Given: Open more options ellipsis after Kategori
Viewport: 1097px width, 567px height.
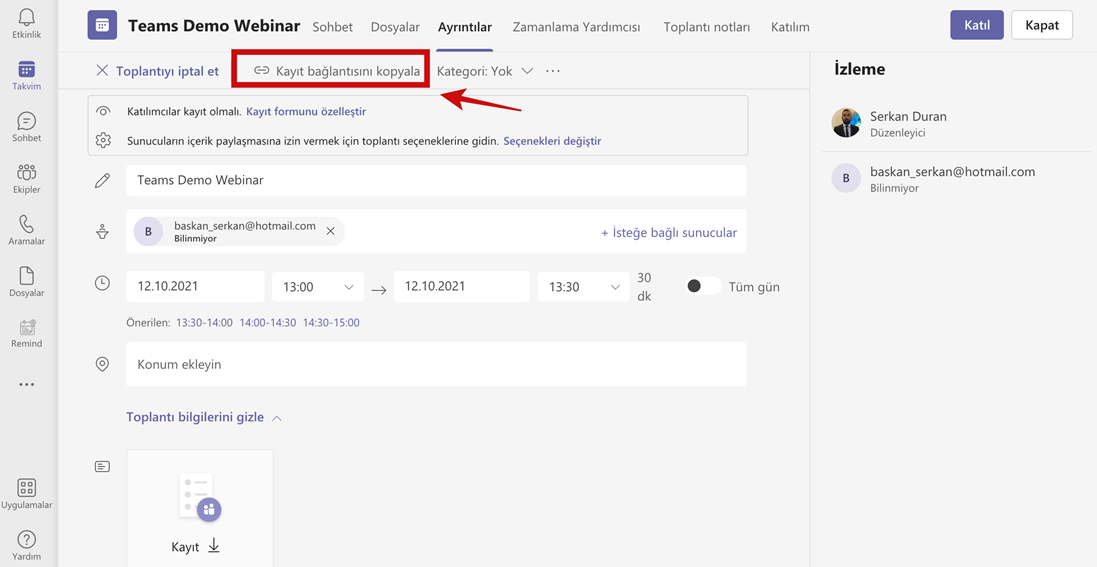Looking at the screenshot, I should [x=553, y=71].
